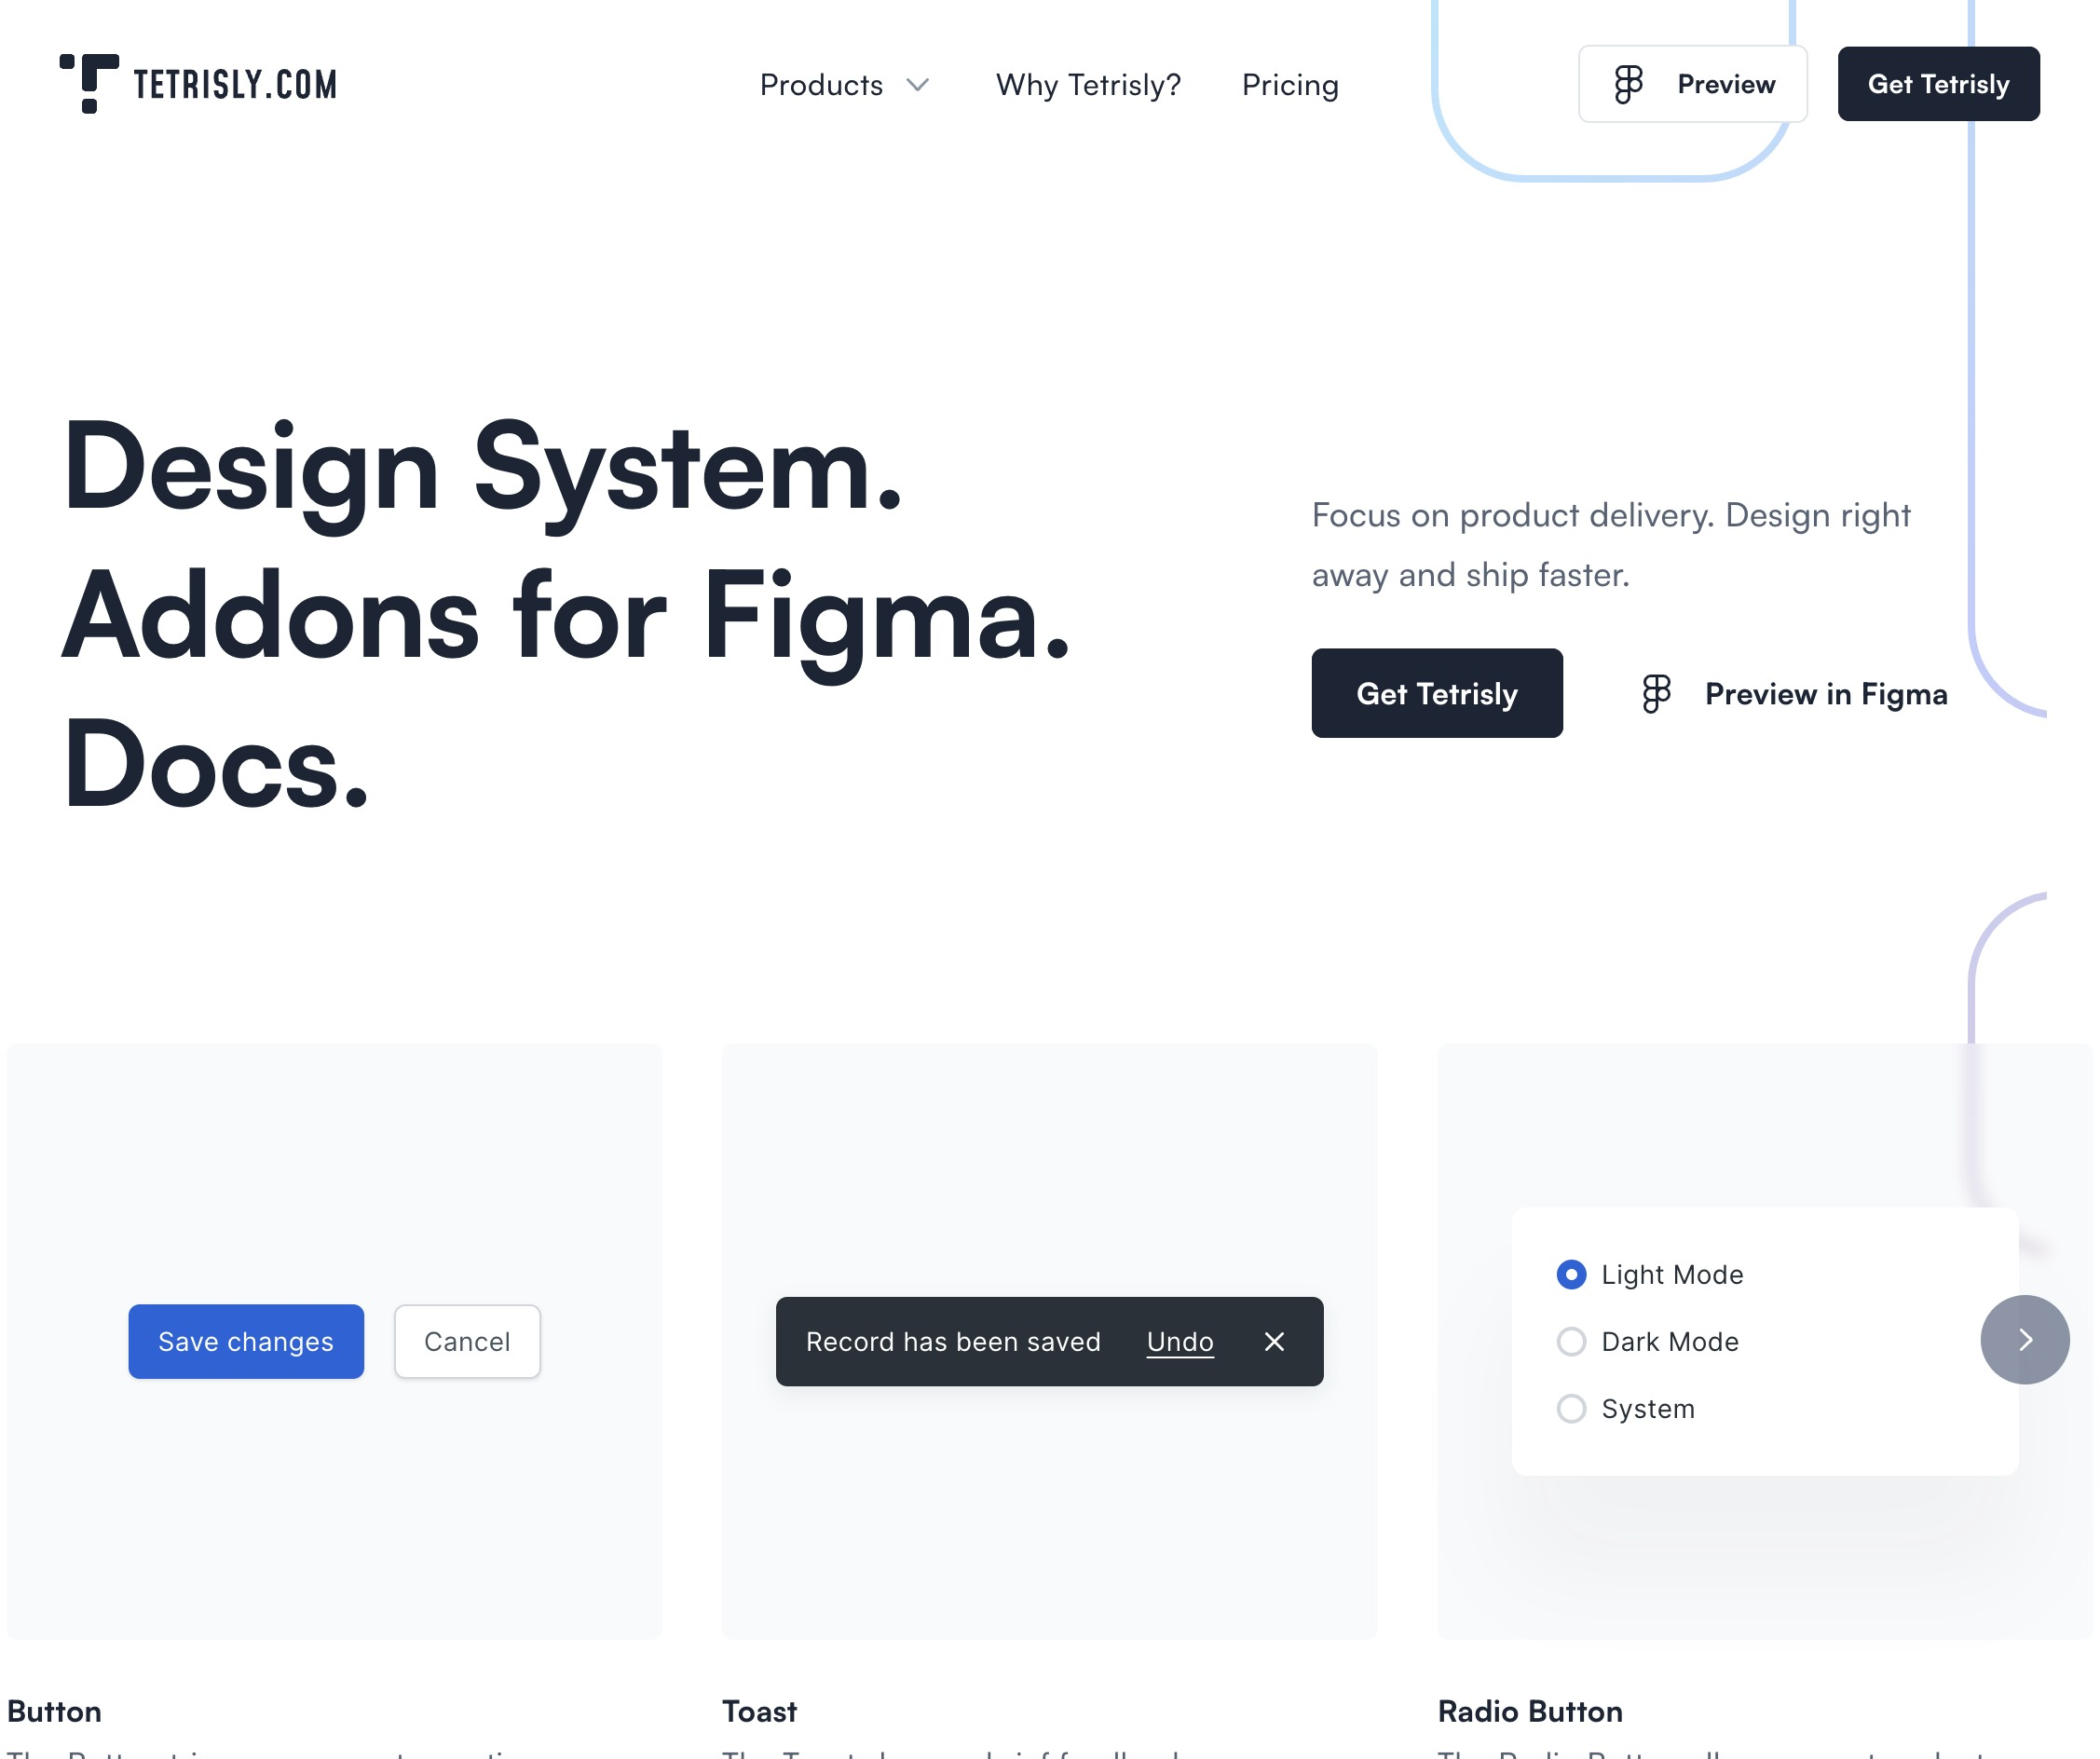
Task: Click the Tetrisly logo mark icon
Action: pyautogui.click(x=86, y=82)
